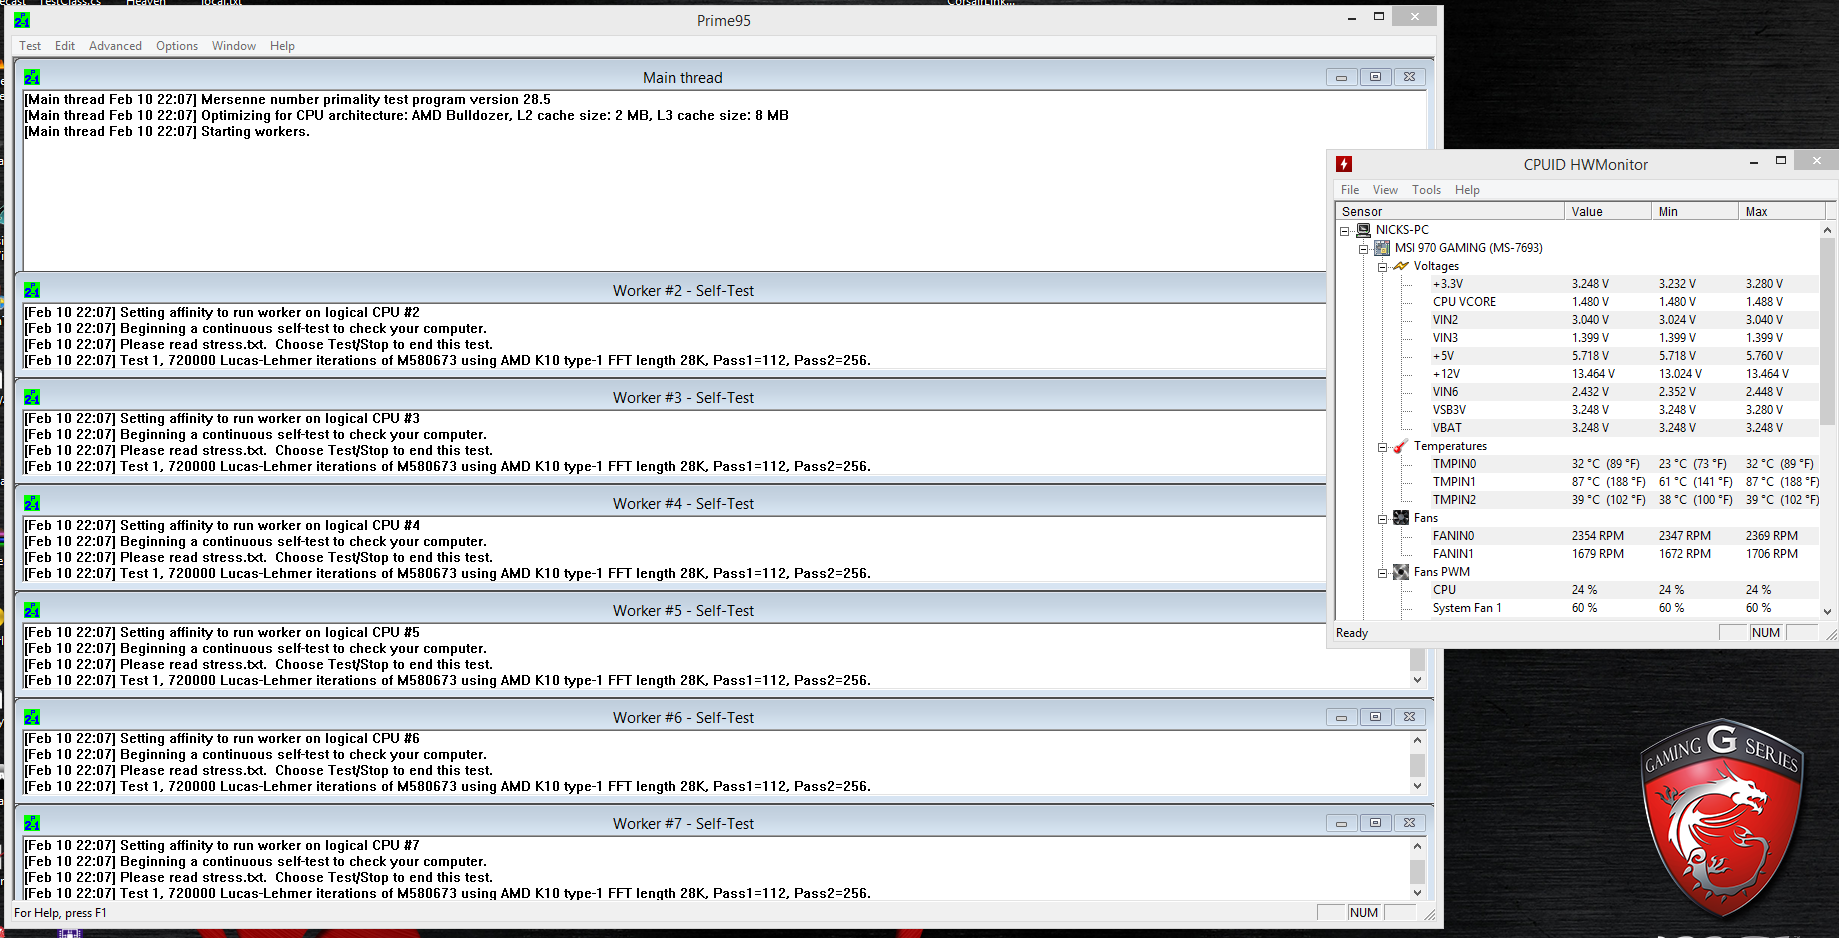Click the Worker #6 window icon

[32, 717]
